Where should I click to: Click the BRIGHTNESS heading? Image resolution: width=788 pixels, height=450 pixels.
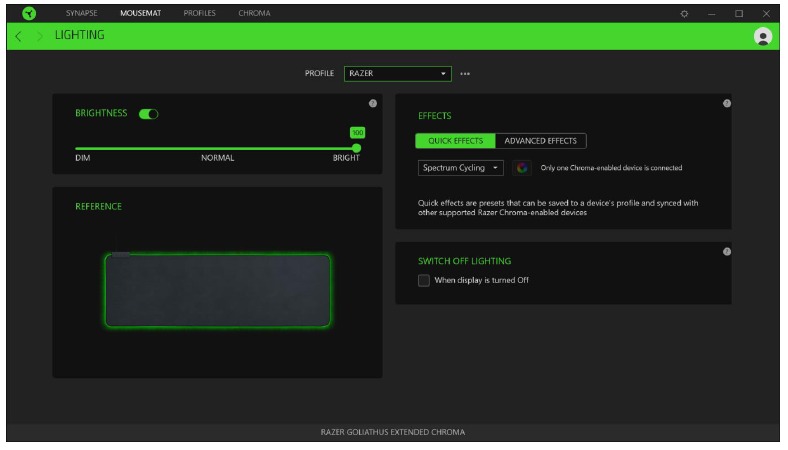[x=101, y=113]
